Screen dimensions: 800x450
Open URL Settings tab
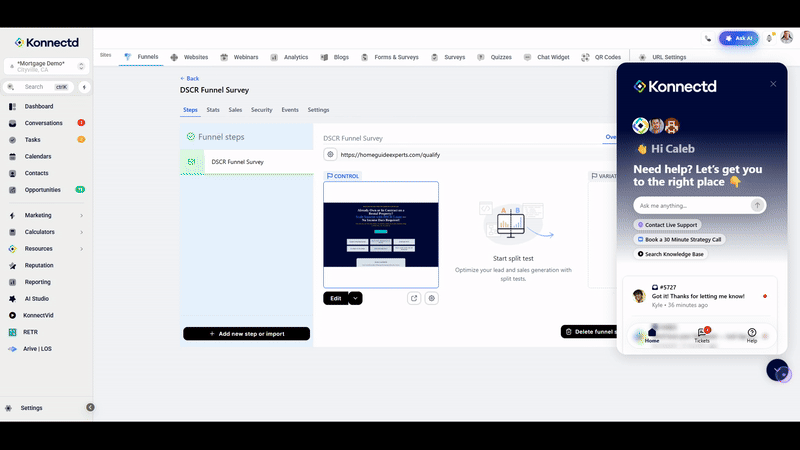tap(663, 57)
